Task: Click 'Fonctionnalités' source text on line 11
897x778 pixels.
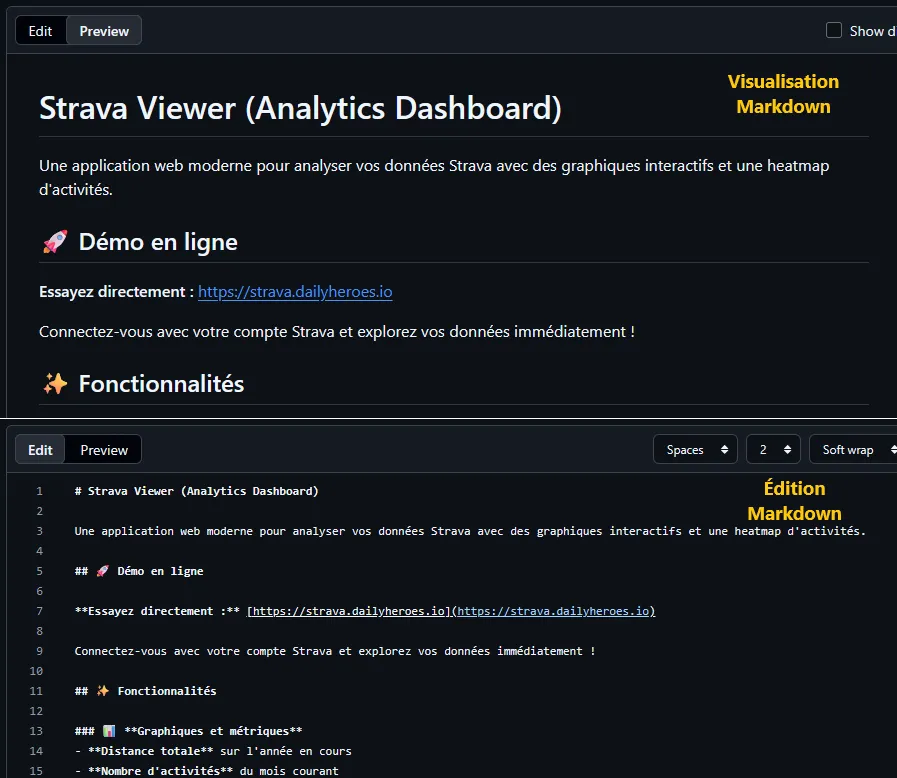Action: [x=167, y=691]
